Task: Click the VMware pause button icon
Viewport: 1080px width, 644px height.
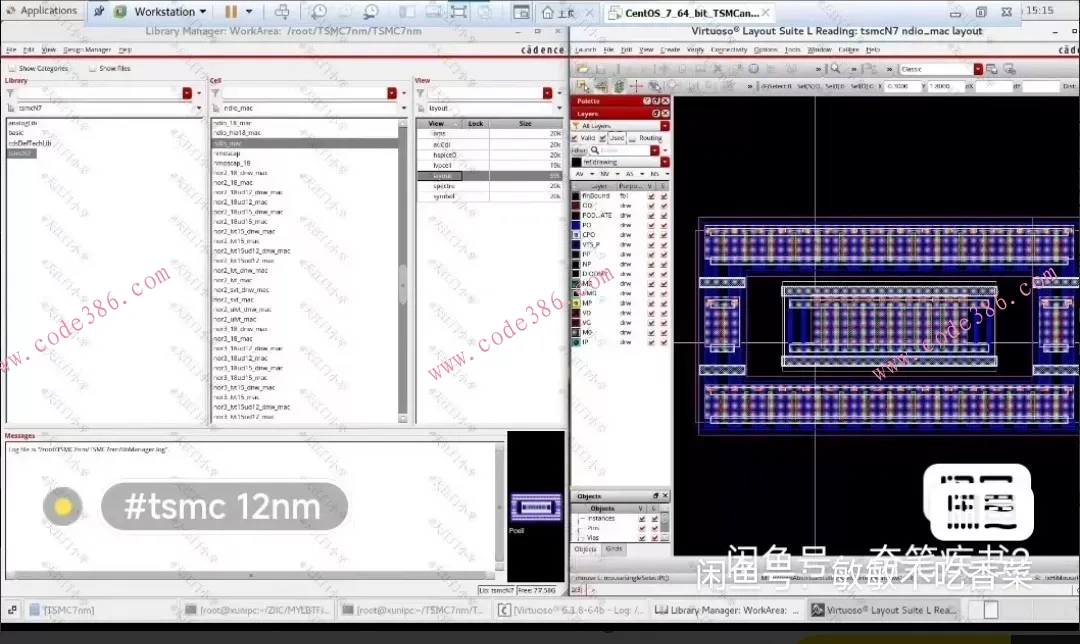Action: point(231,12)
